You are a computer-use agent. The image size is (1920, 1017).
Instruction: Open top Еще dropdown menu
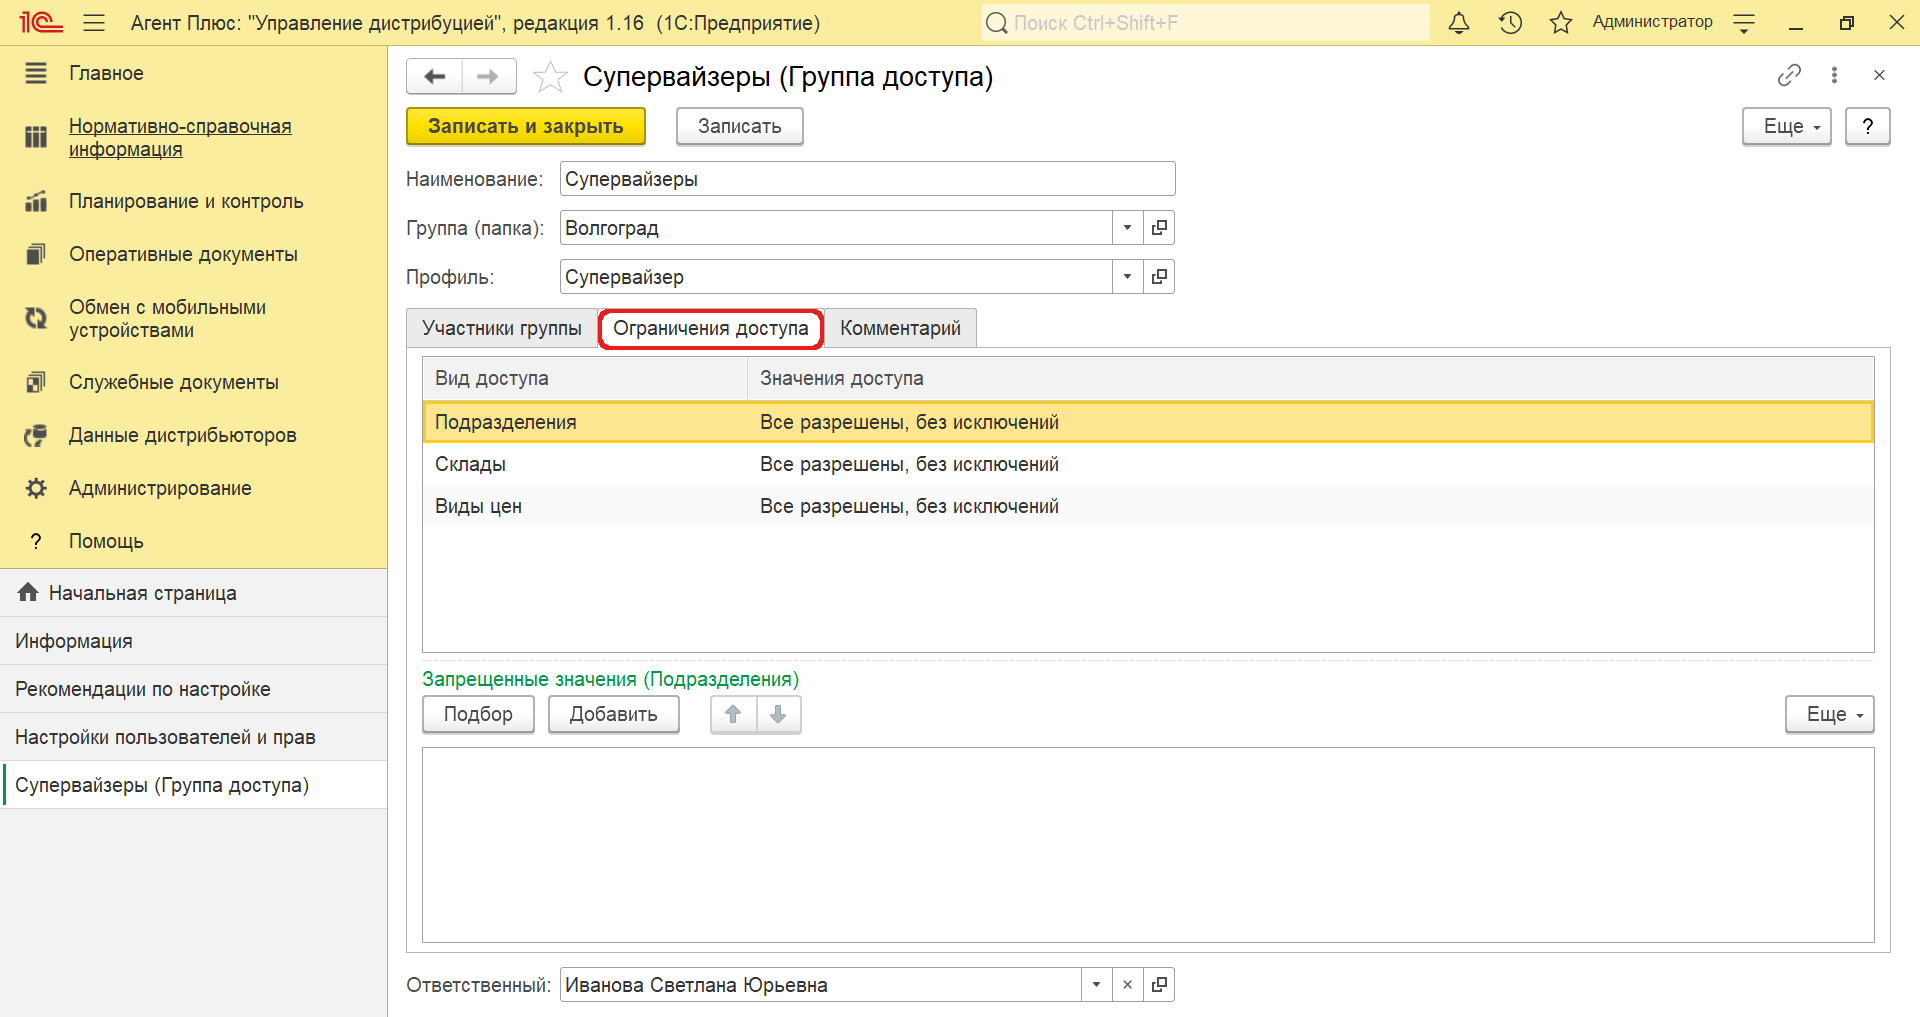[1787, 126]
